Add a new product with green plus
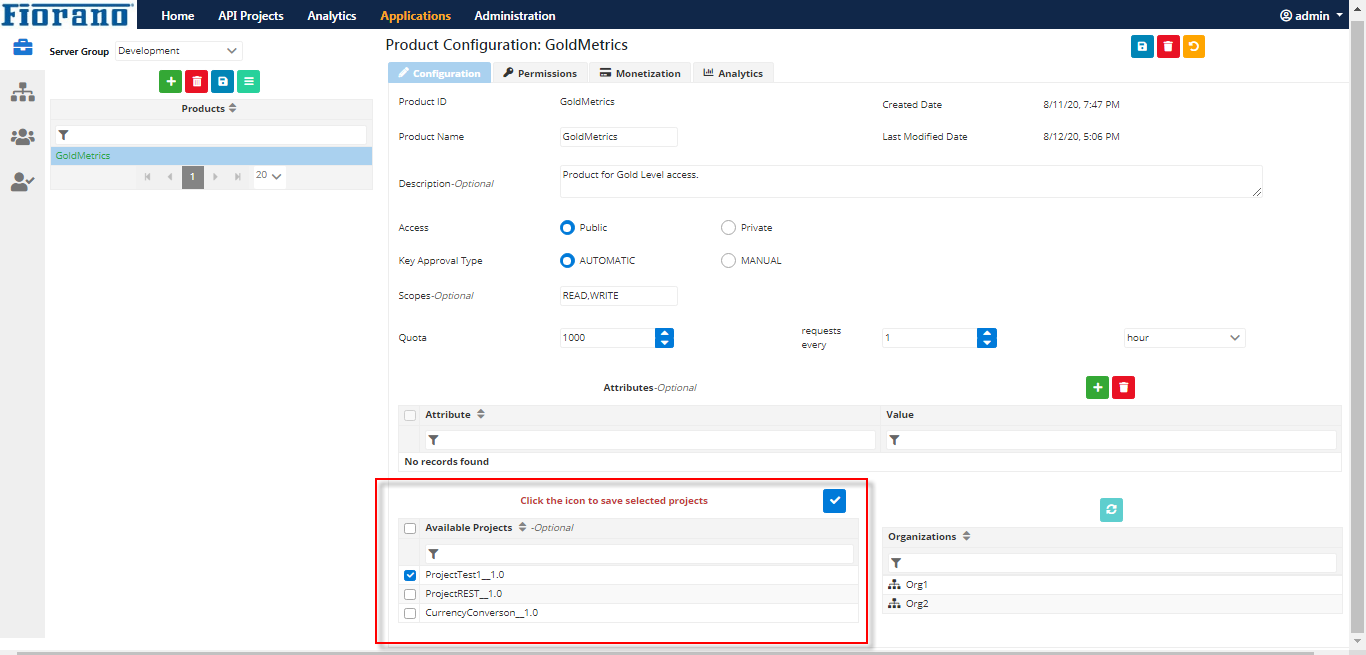The image size is (1366, 655). 170,82
